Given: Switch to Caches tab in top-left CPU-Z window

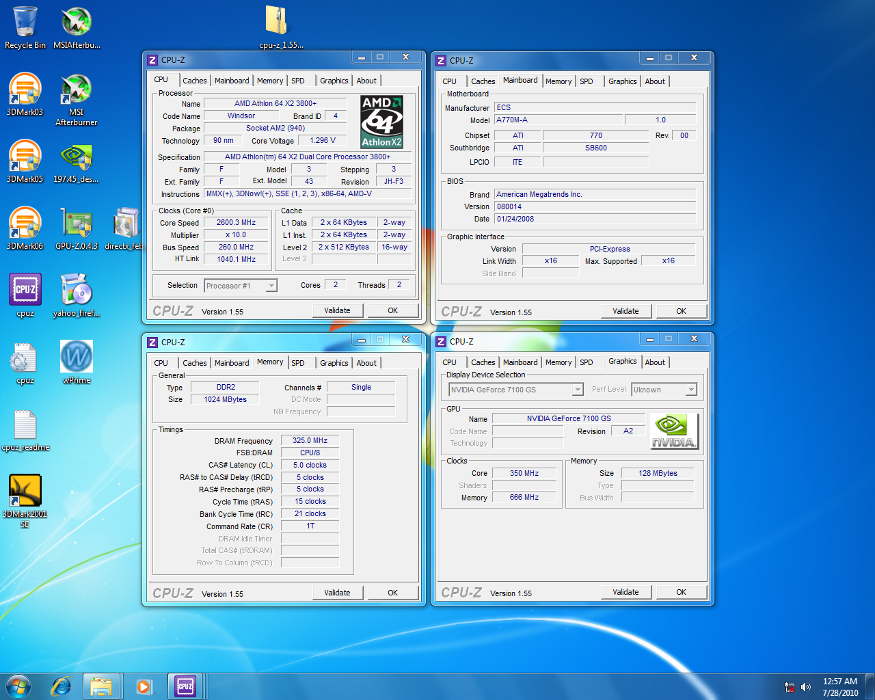Looking at the screenshot, I should click(194, 80).
